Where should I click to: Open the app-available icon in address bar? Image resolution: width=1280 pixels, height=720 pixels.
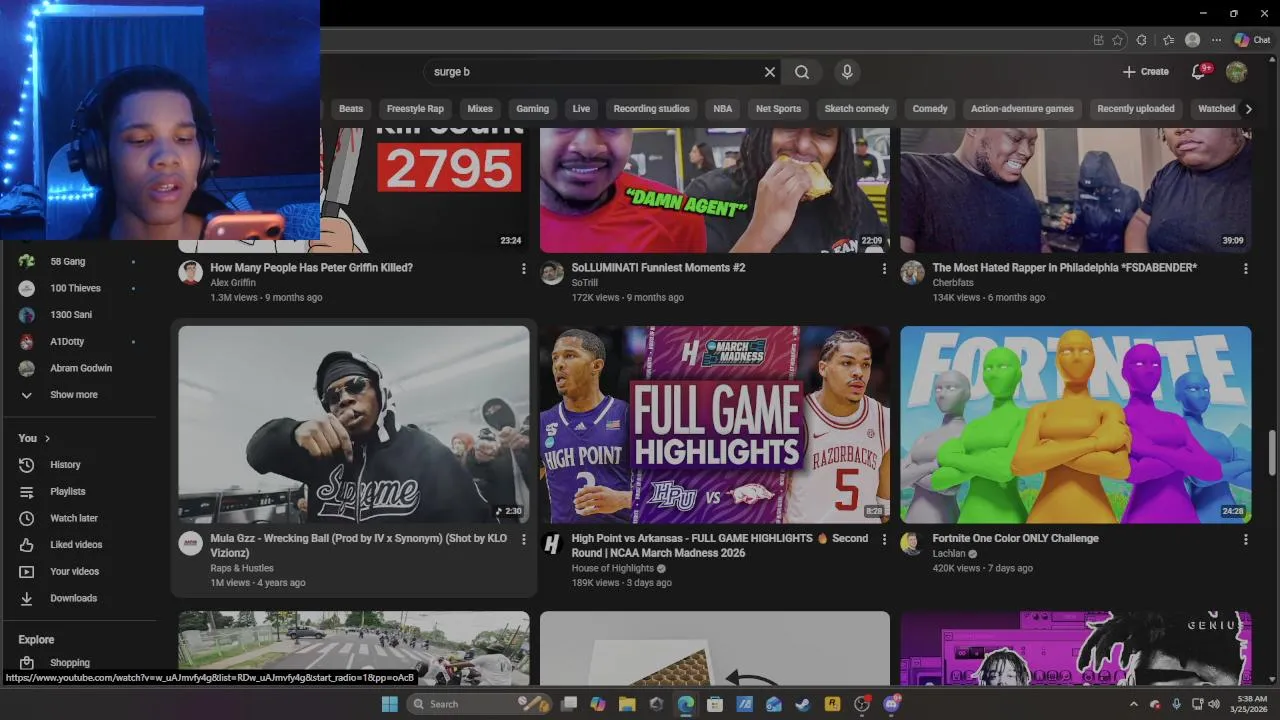coord(1098,40)
